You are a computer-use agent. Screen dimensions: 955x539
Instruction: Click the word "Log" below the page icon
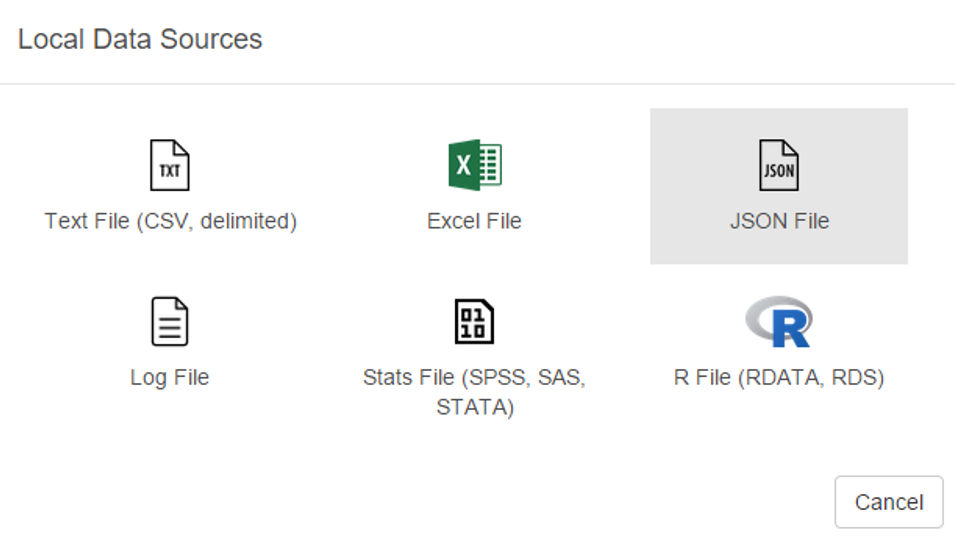[148, 378]
